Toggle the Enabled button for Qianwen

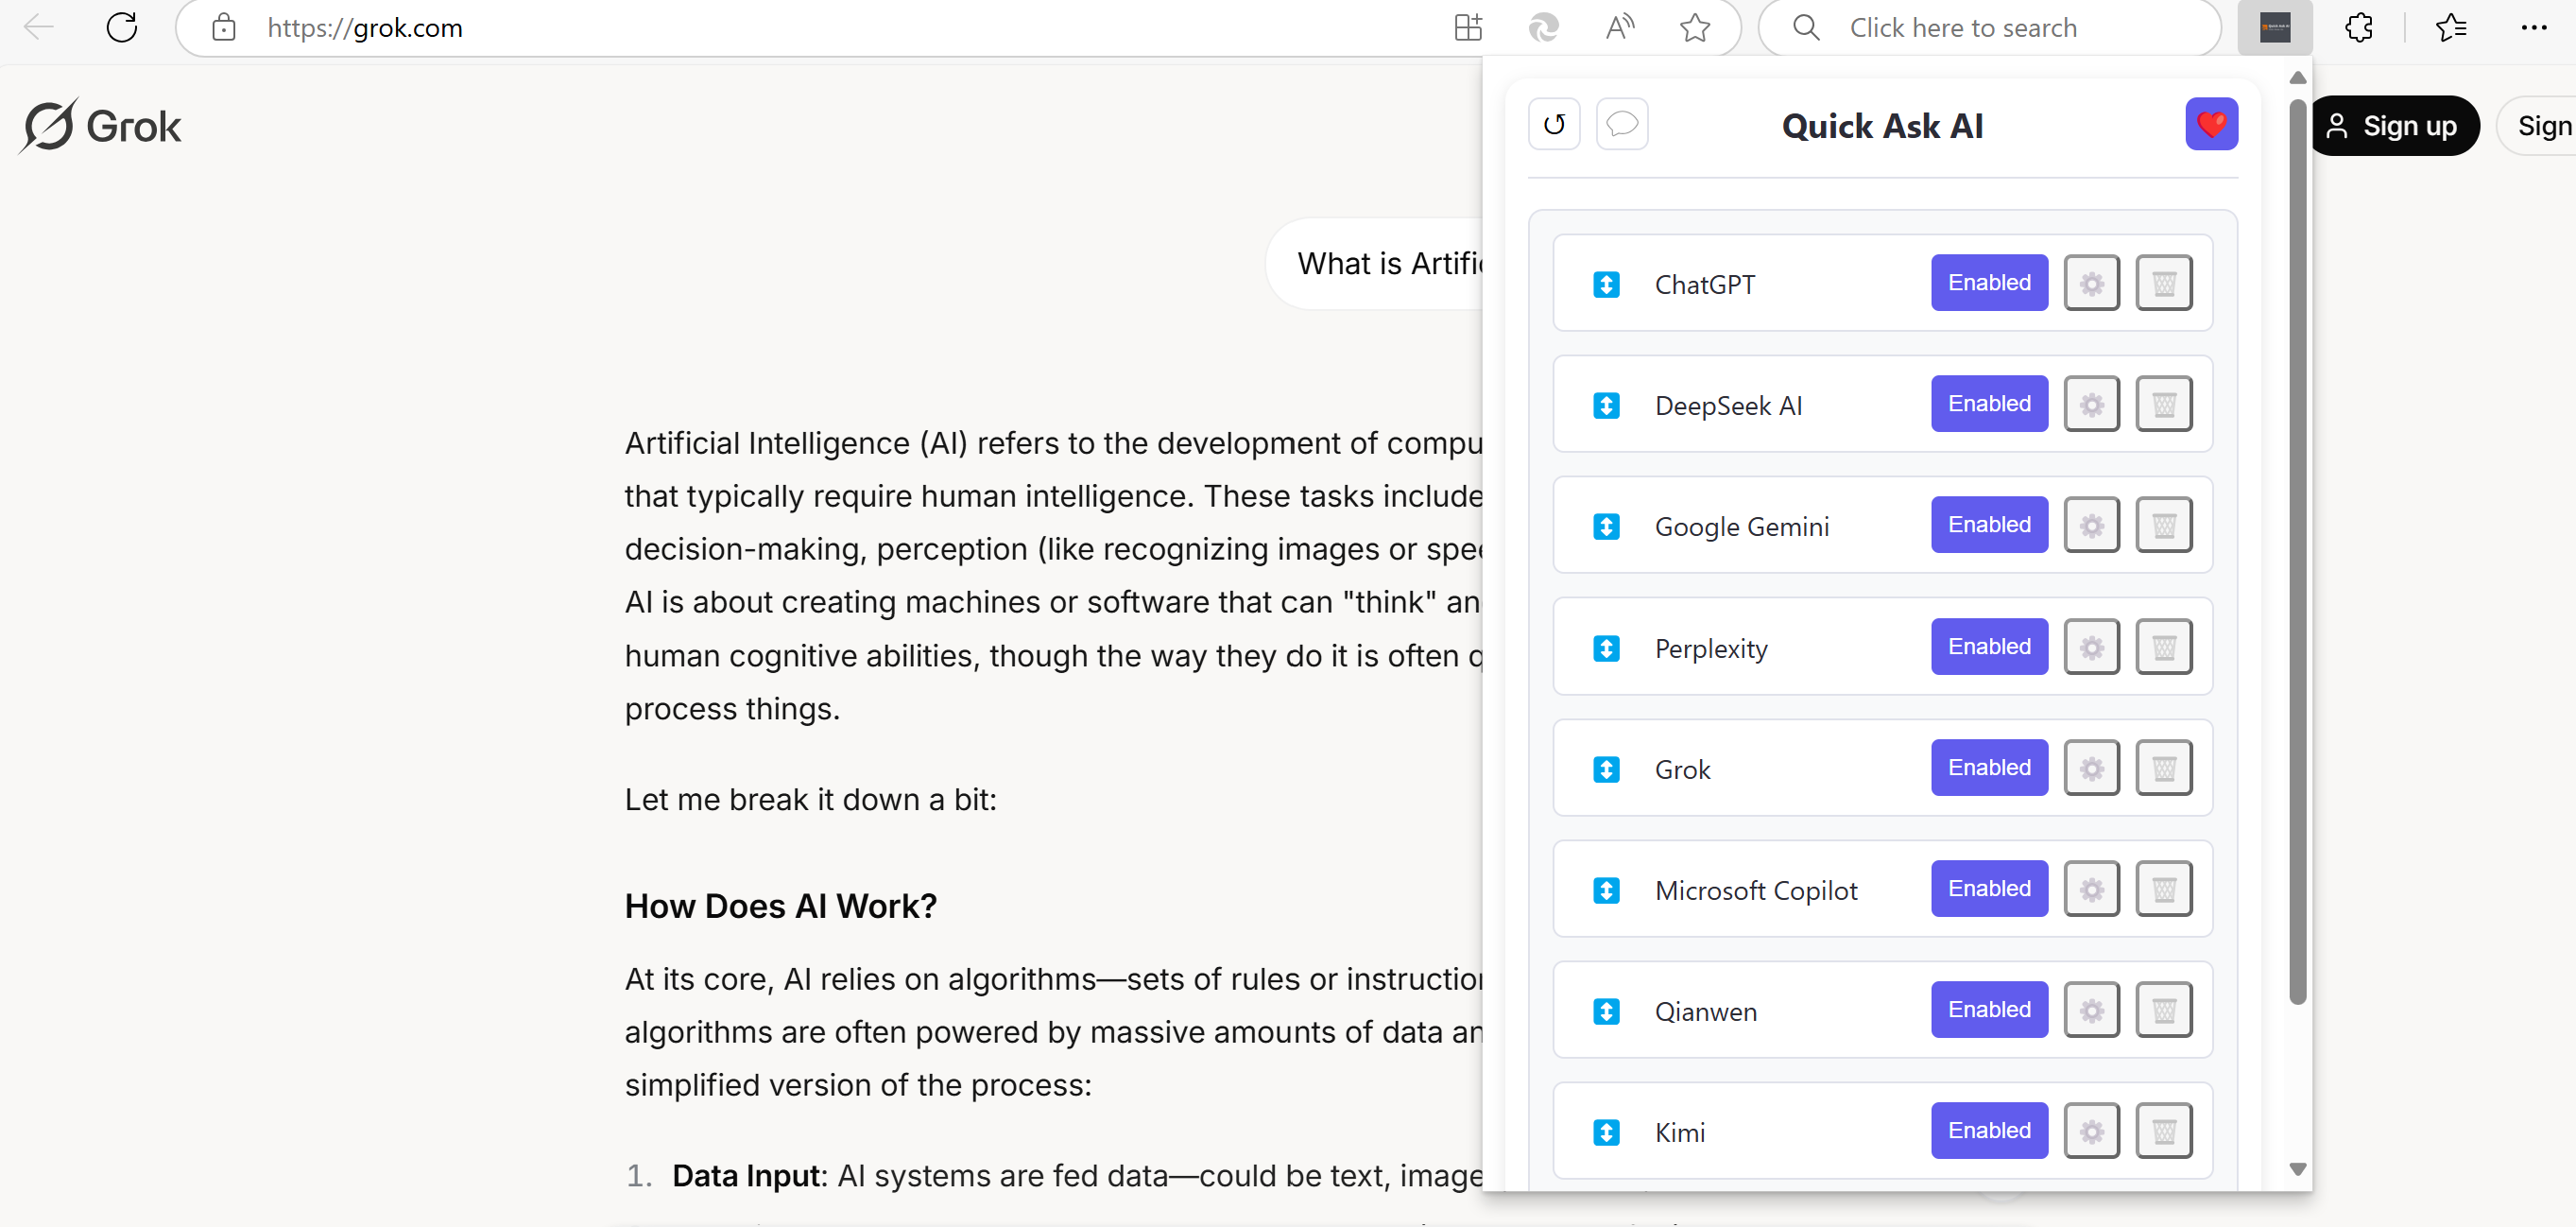(1989, 1010)
